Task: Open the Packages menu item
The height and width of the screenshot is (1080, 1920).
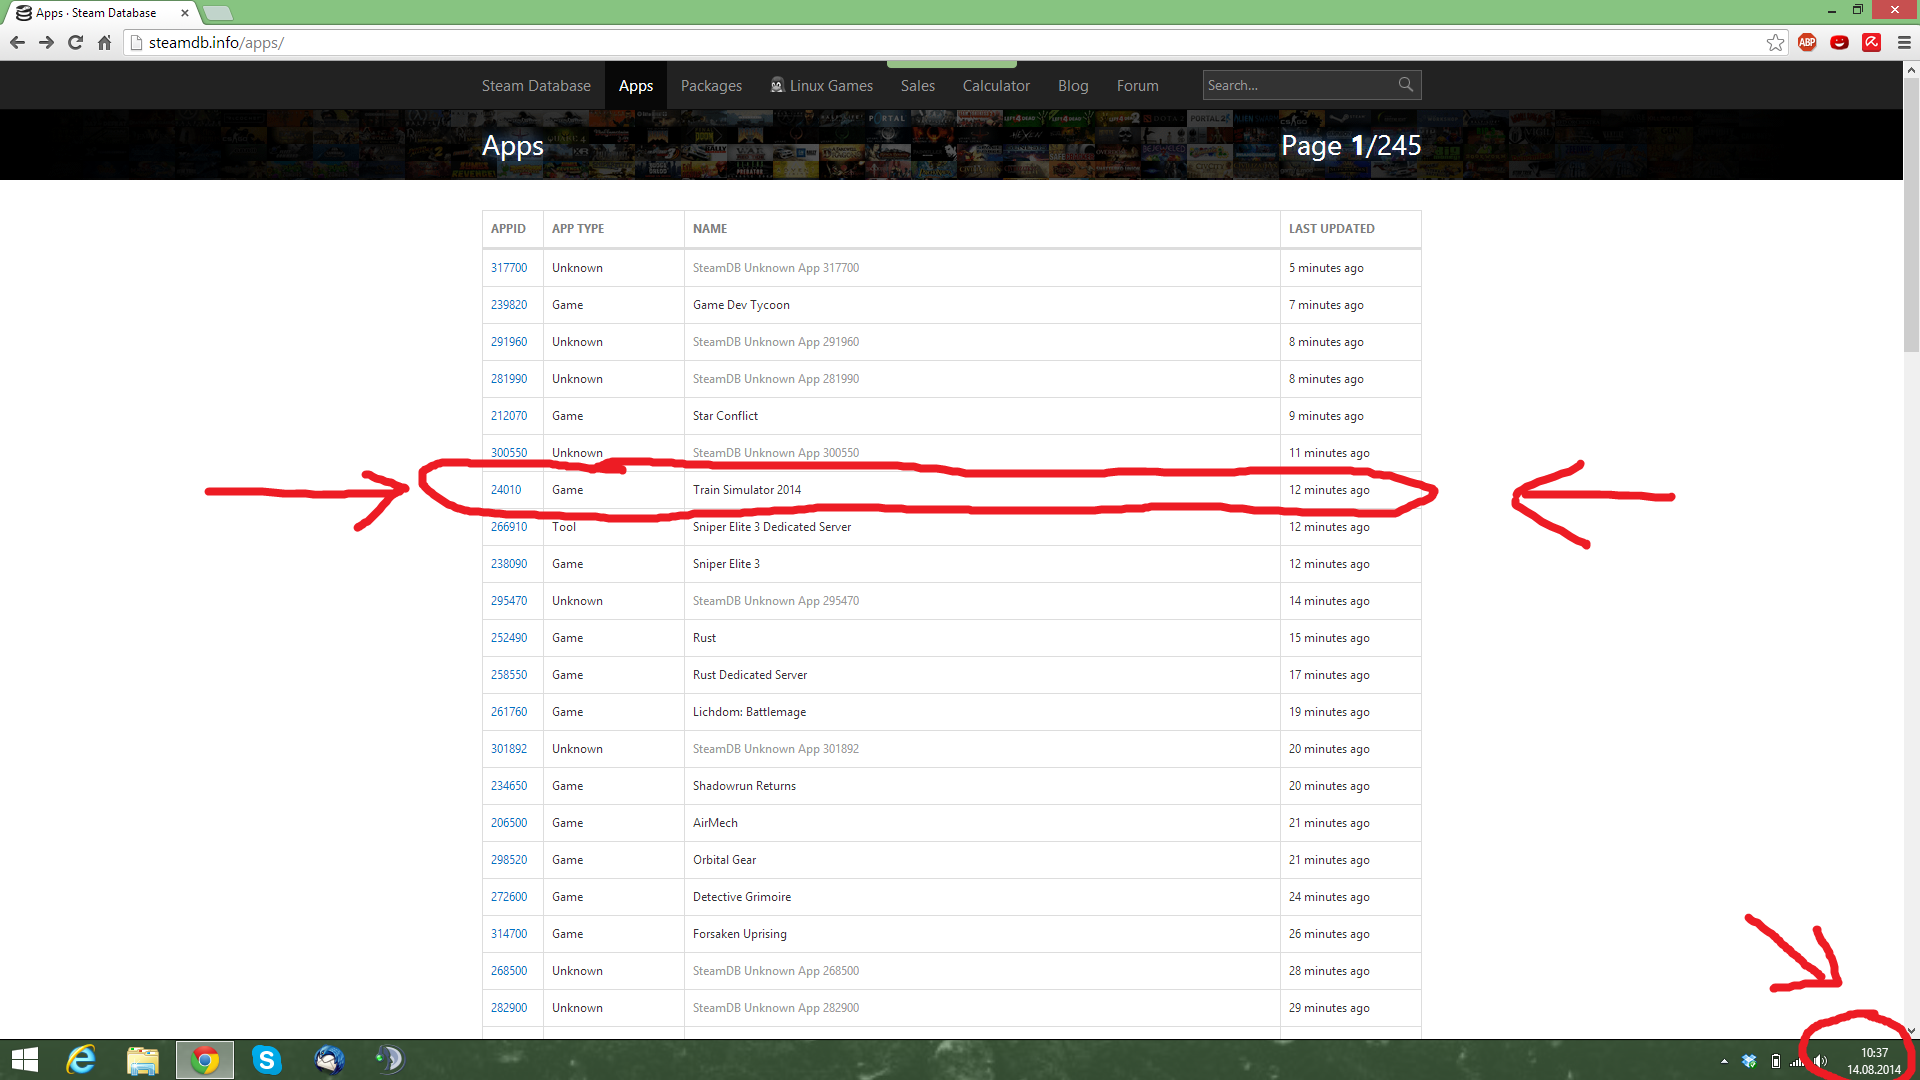Action: [x=711, y=86]
